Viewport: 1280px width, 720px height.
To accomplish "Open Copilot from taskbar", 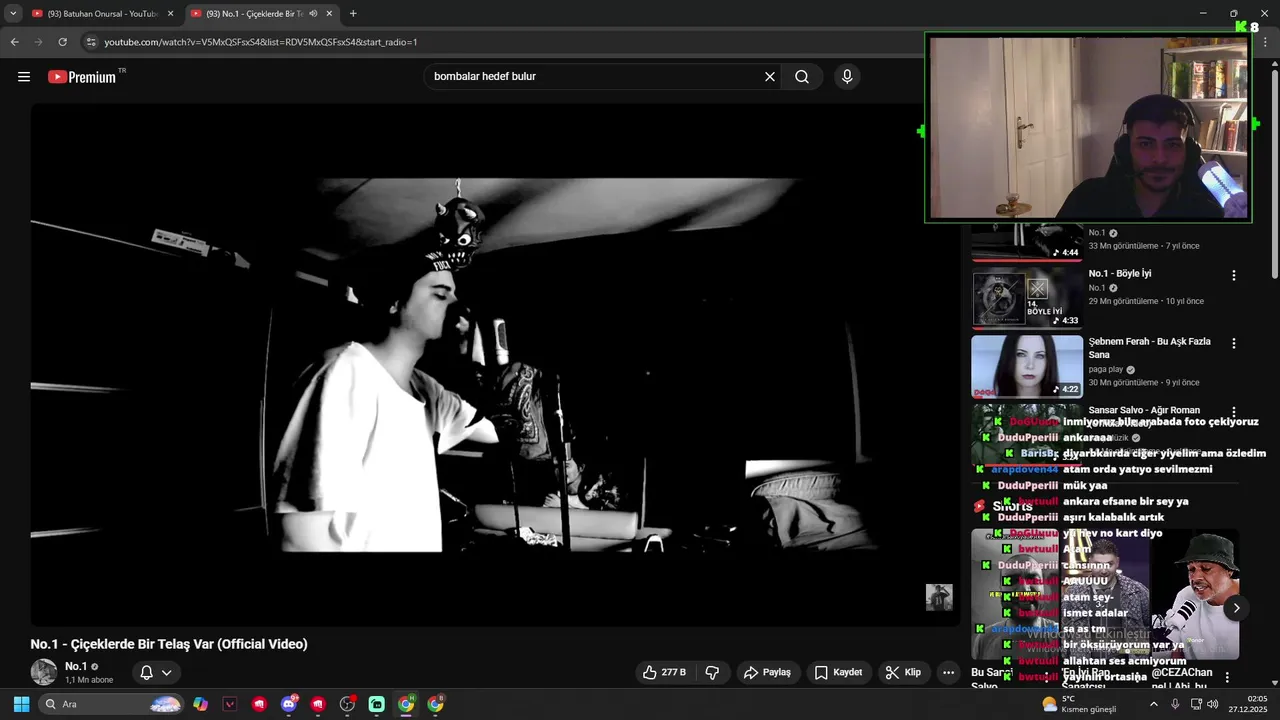I will (x=200, y=704).
